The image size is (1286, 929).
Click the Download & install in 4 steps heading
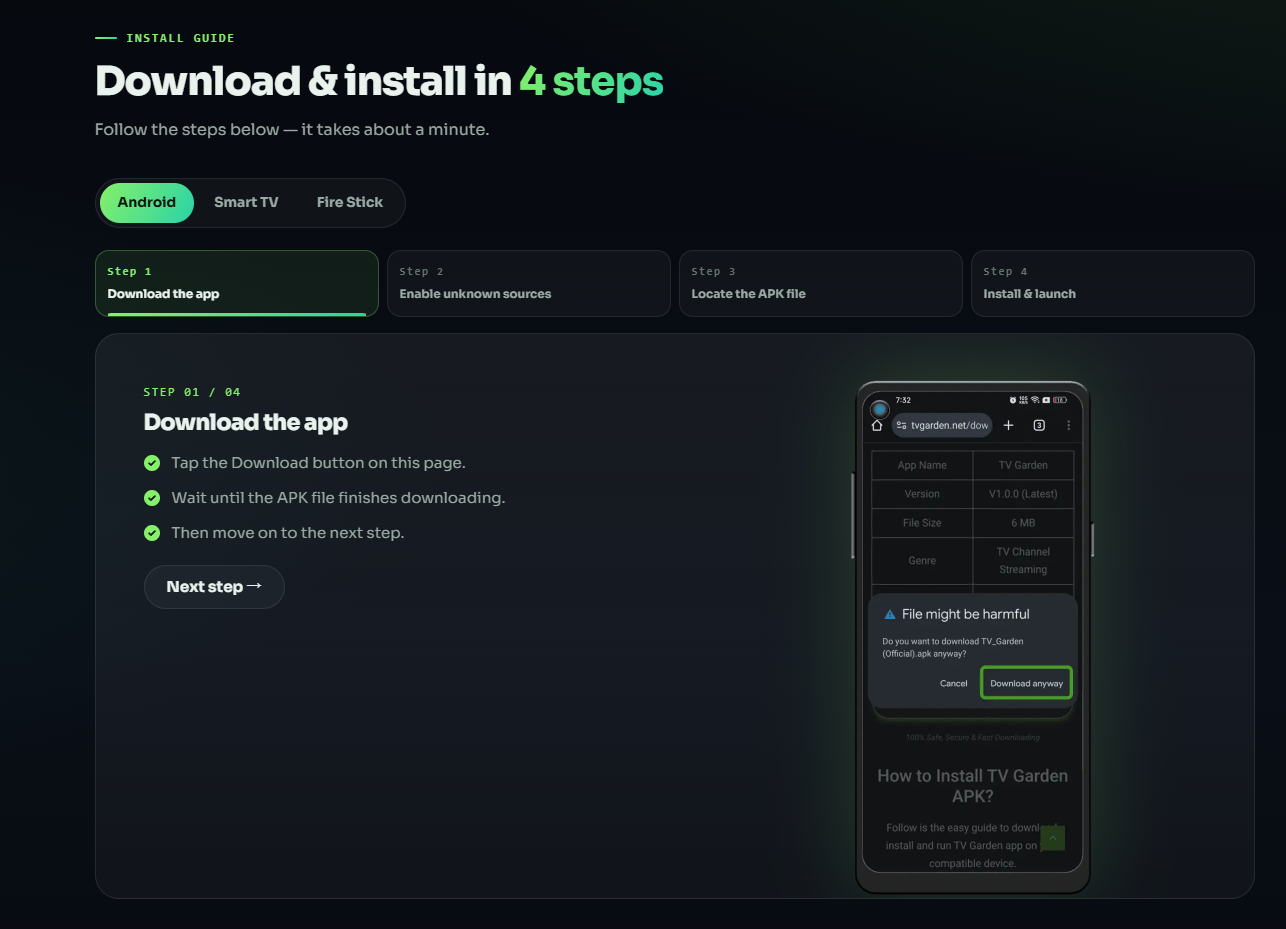click(379, 82)
